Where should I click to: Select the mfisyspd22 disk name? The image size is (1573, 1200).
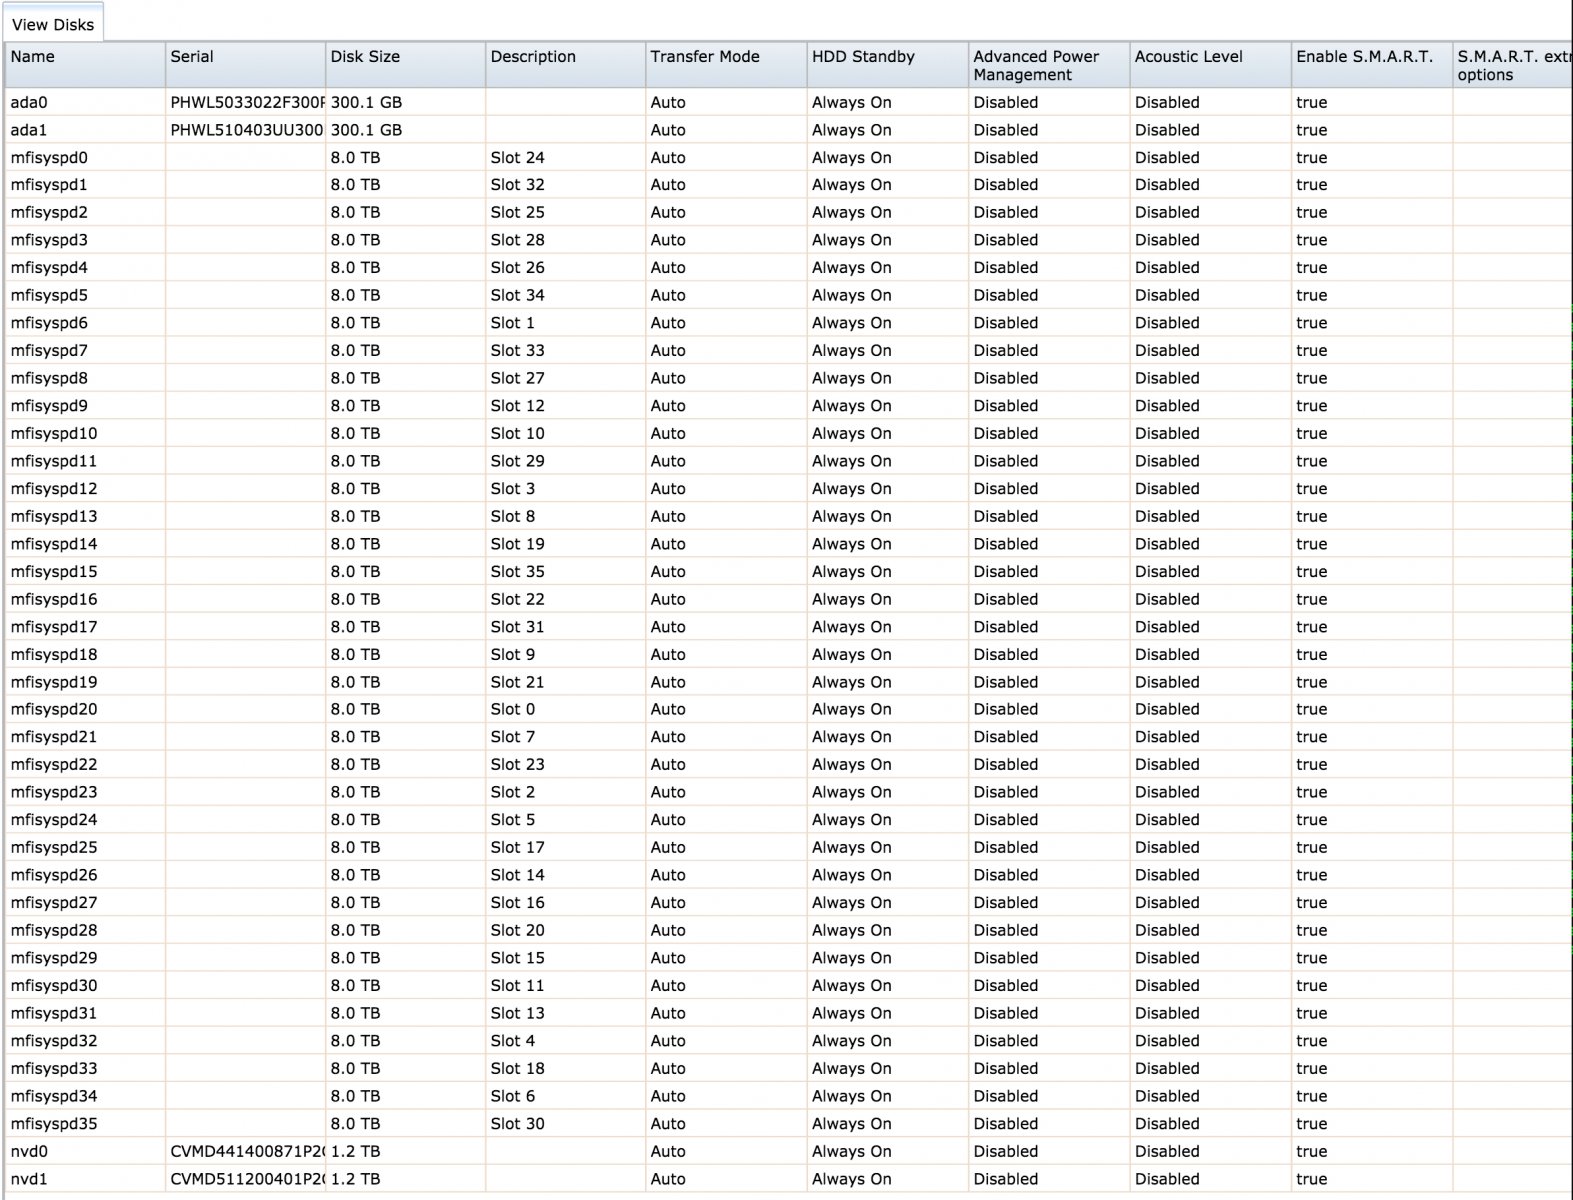[x=54, y=765]
